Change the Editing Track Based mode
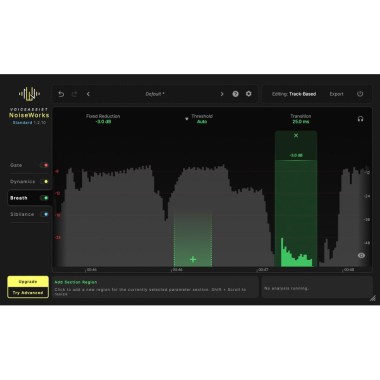Screen dimensions: 380x380 click(294, 94)
